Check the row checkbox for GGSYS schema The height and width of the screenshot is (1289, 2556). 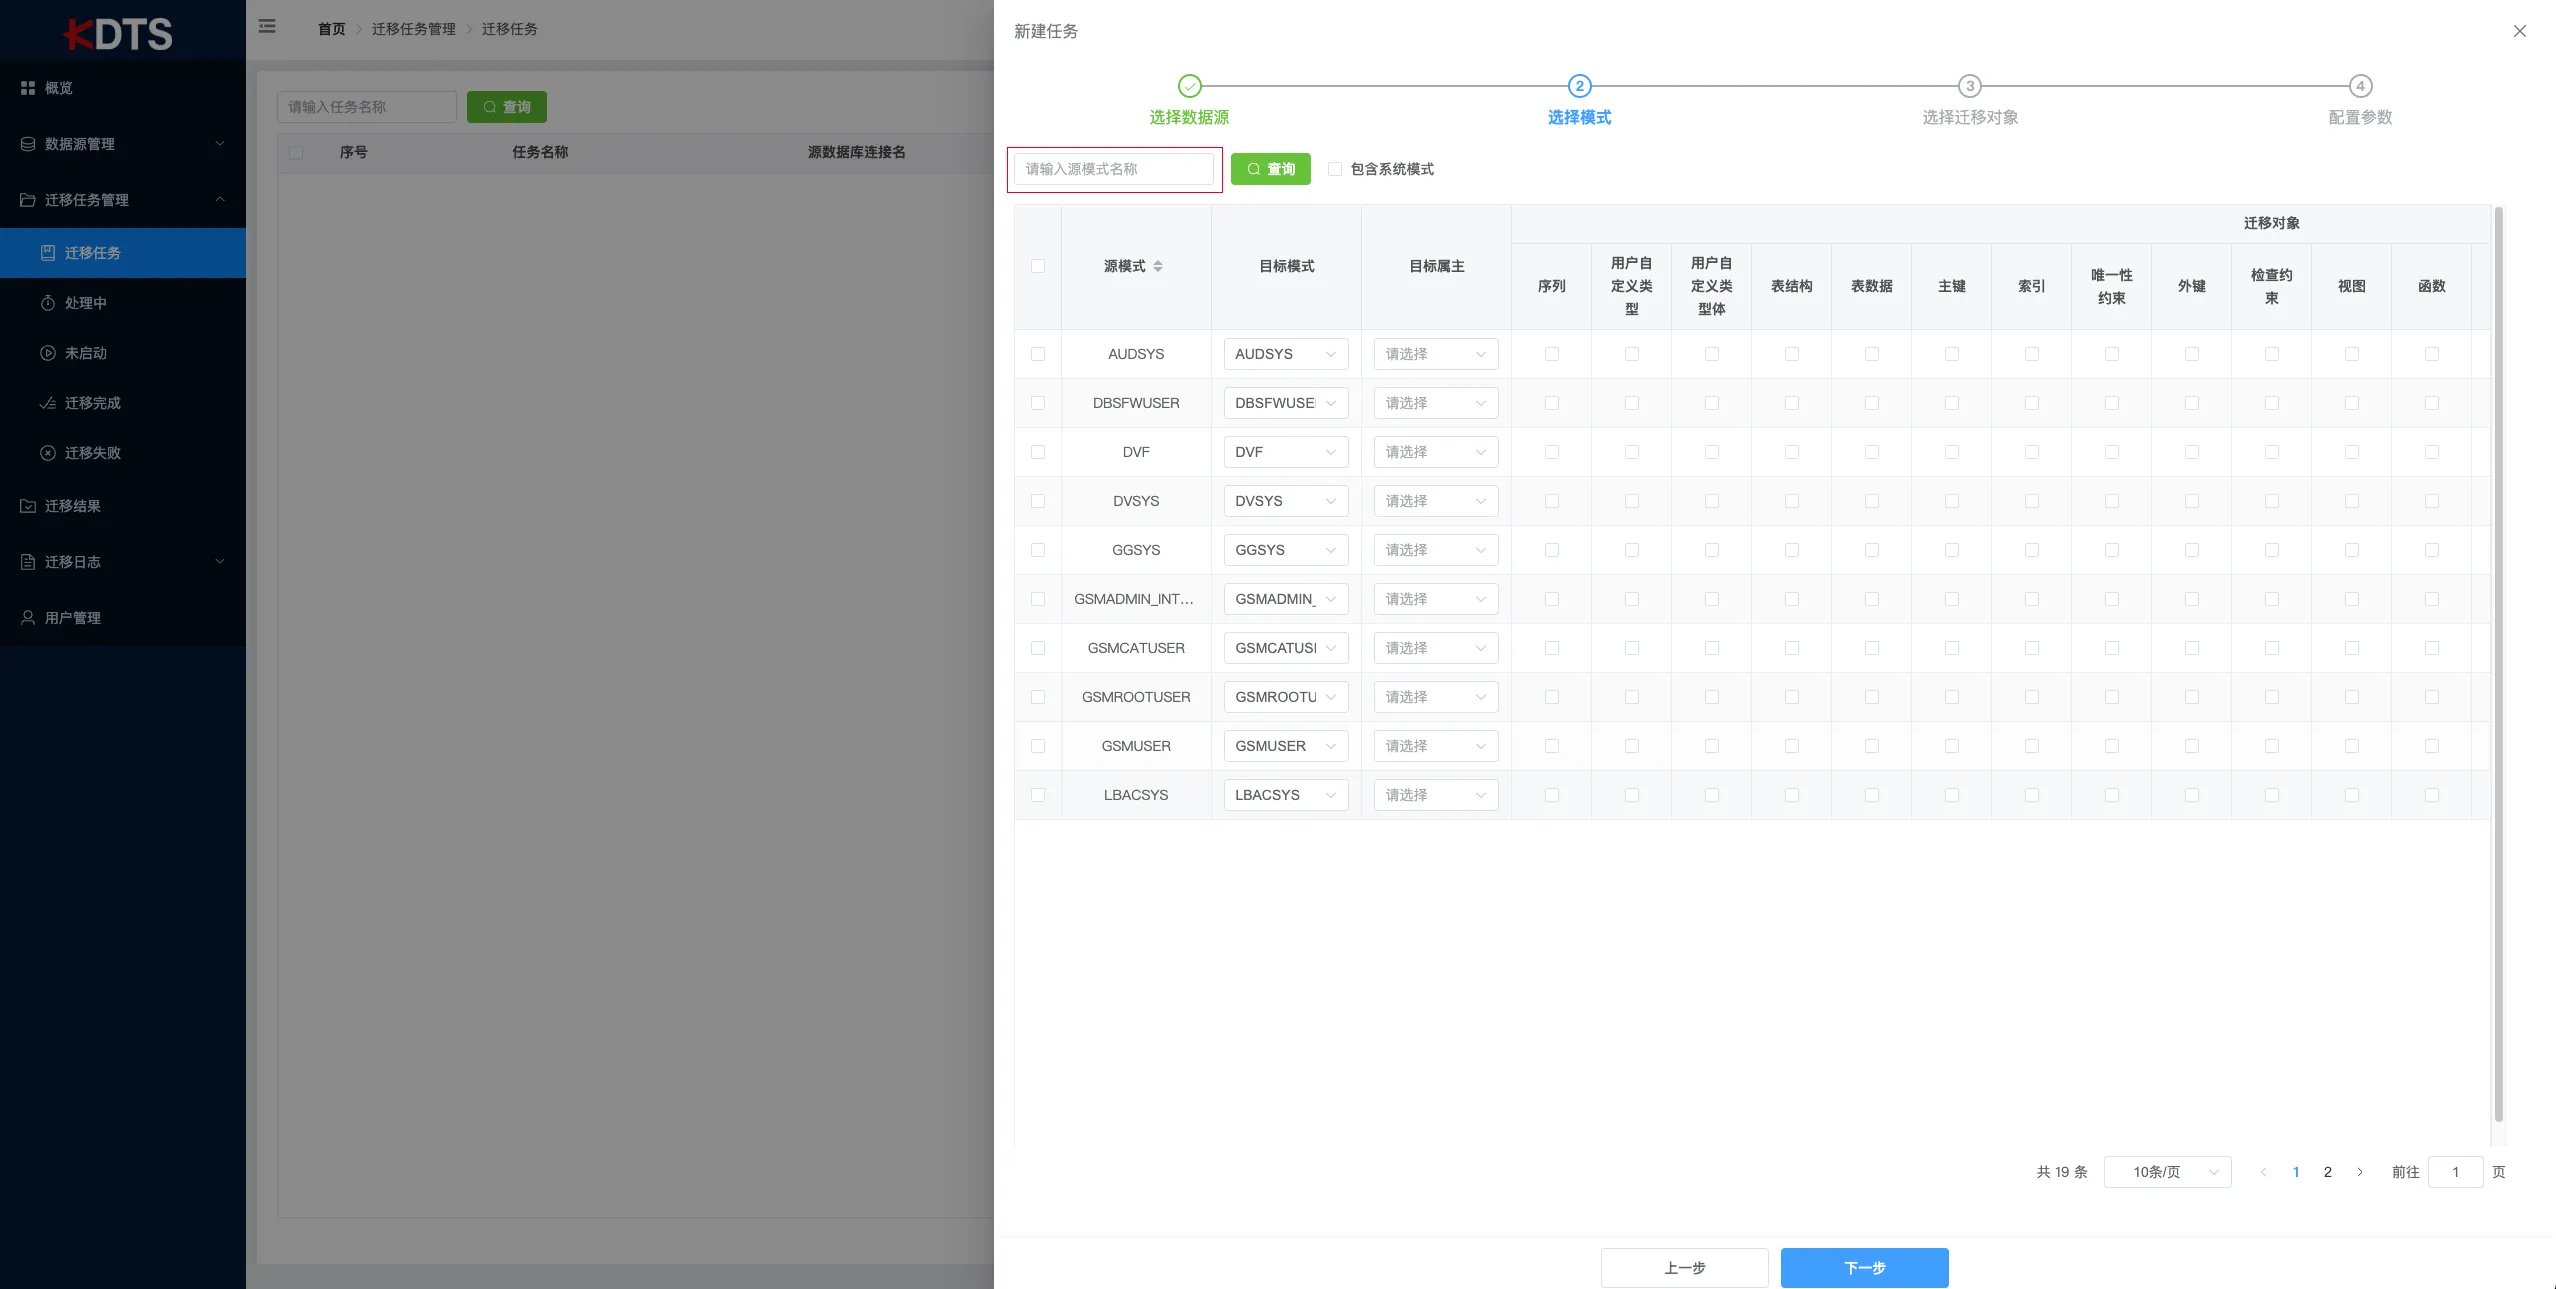[1037, 550]
